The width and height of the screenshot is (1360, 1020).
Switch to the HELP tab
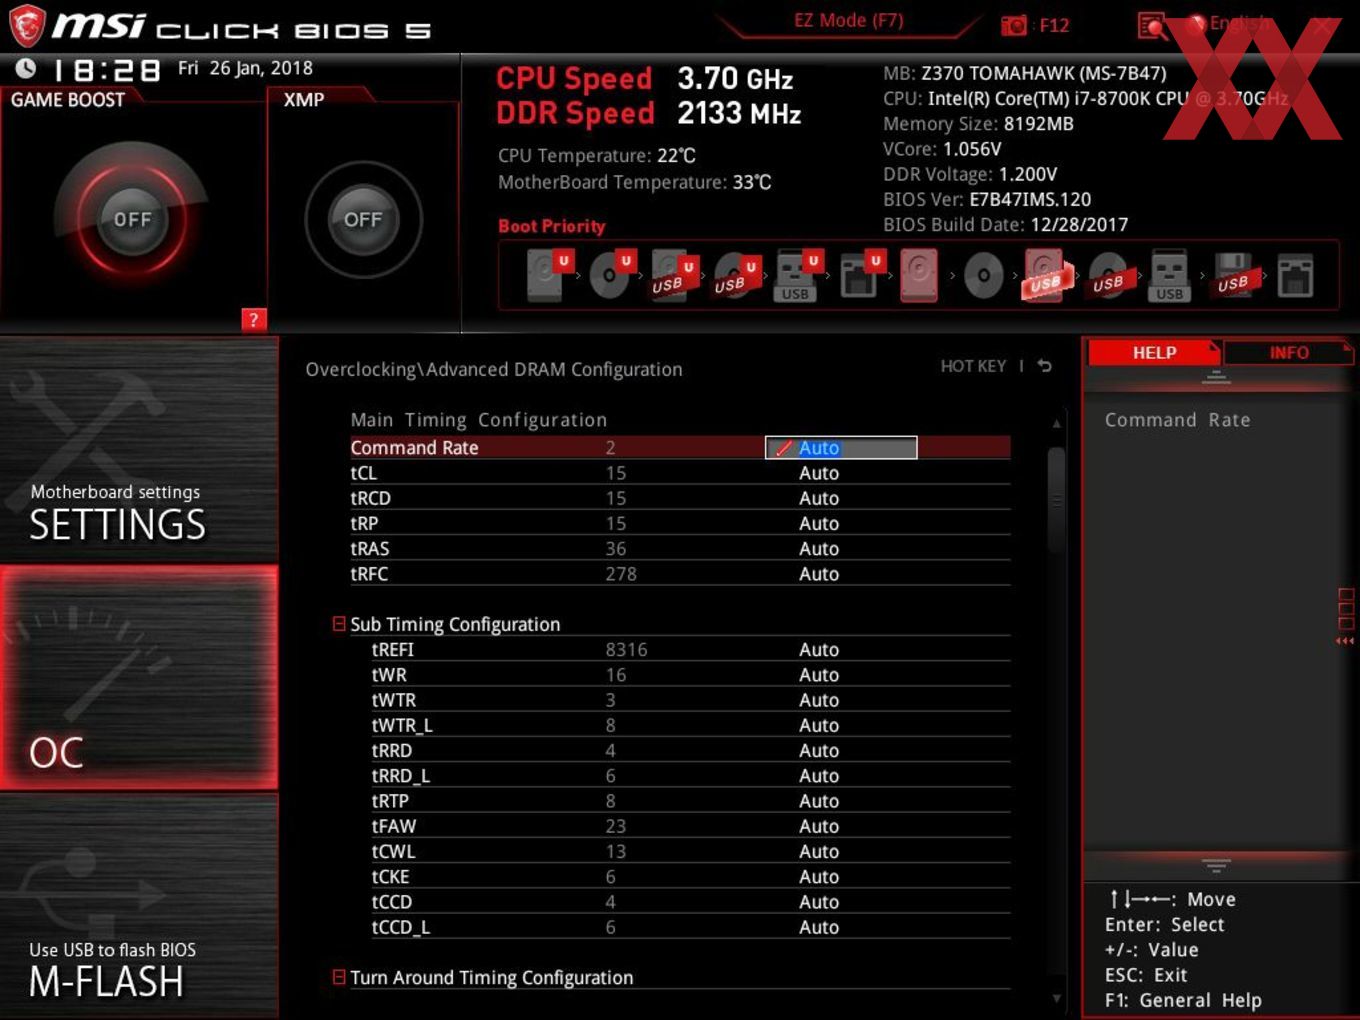tap(1154, 353)
